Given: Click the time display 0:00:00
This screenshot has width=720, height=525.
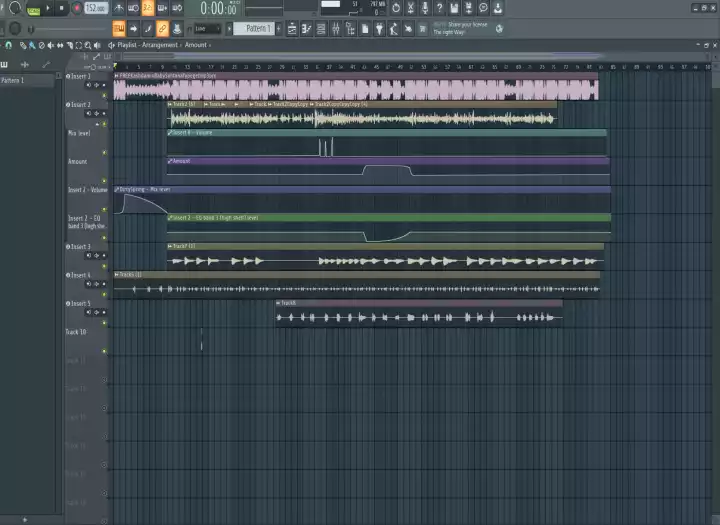Looking at the screenshot, I should (219, 8).
